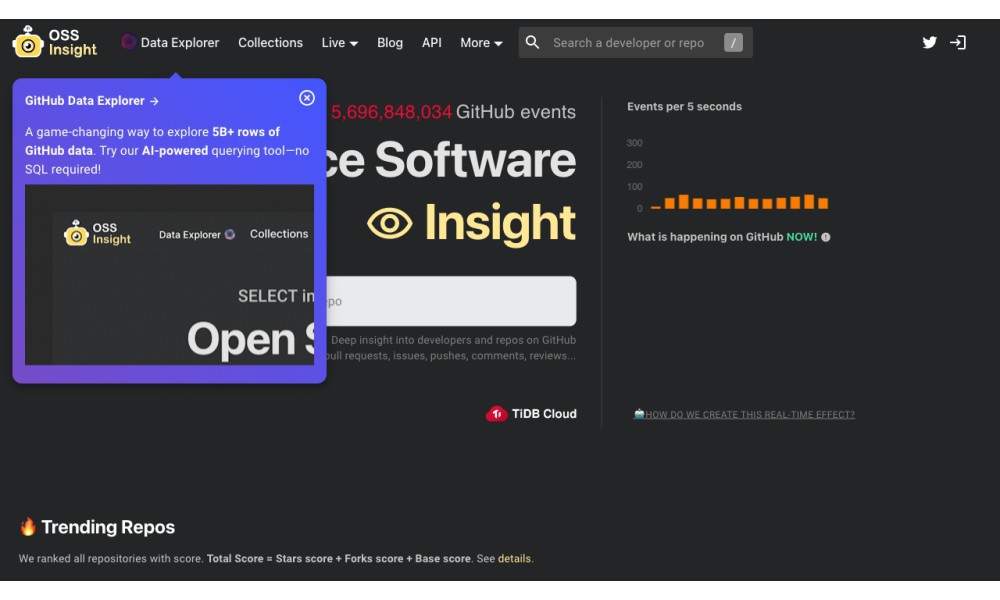Click the fire icon near Trending Repos
This screenshot has width=1000, height=600.
click(28, 527)
